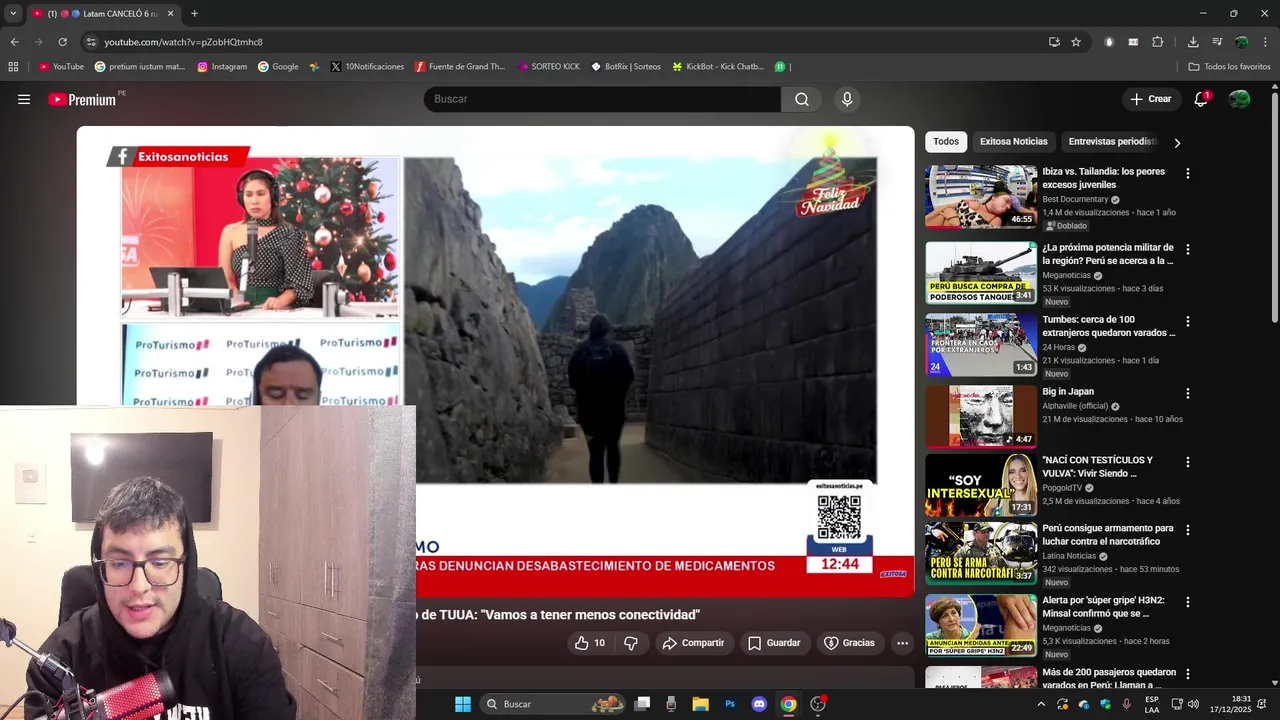This screenshot has width=1280, height=720.
Task: Open Discord from taskbar
Action: (759, 704)
